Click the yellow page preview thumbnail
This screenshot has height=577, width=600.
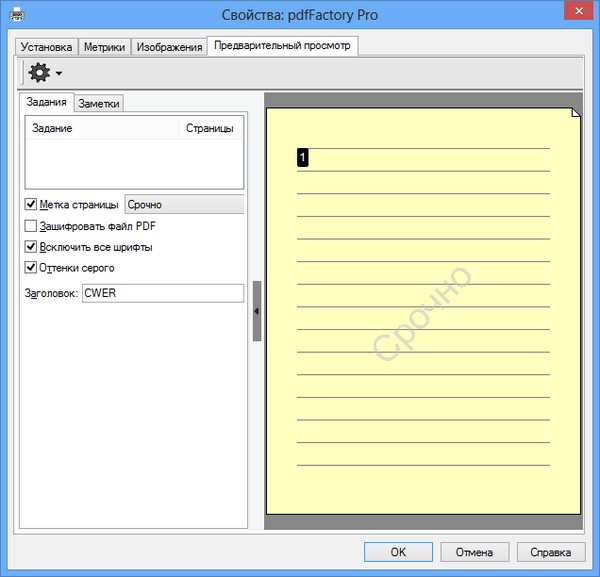click(423, 311)
